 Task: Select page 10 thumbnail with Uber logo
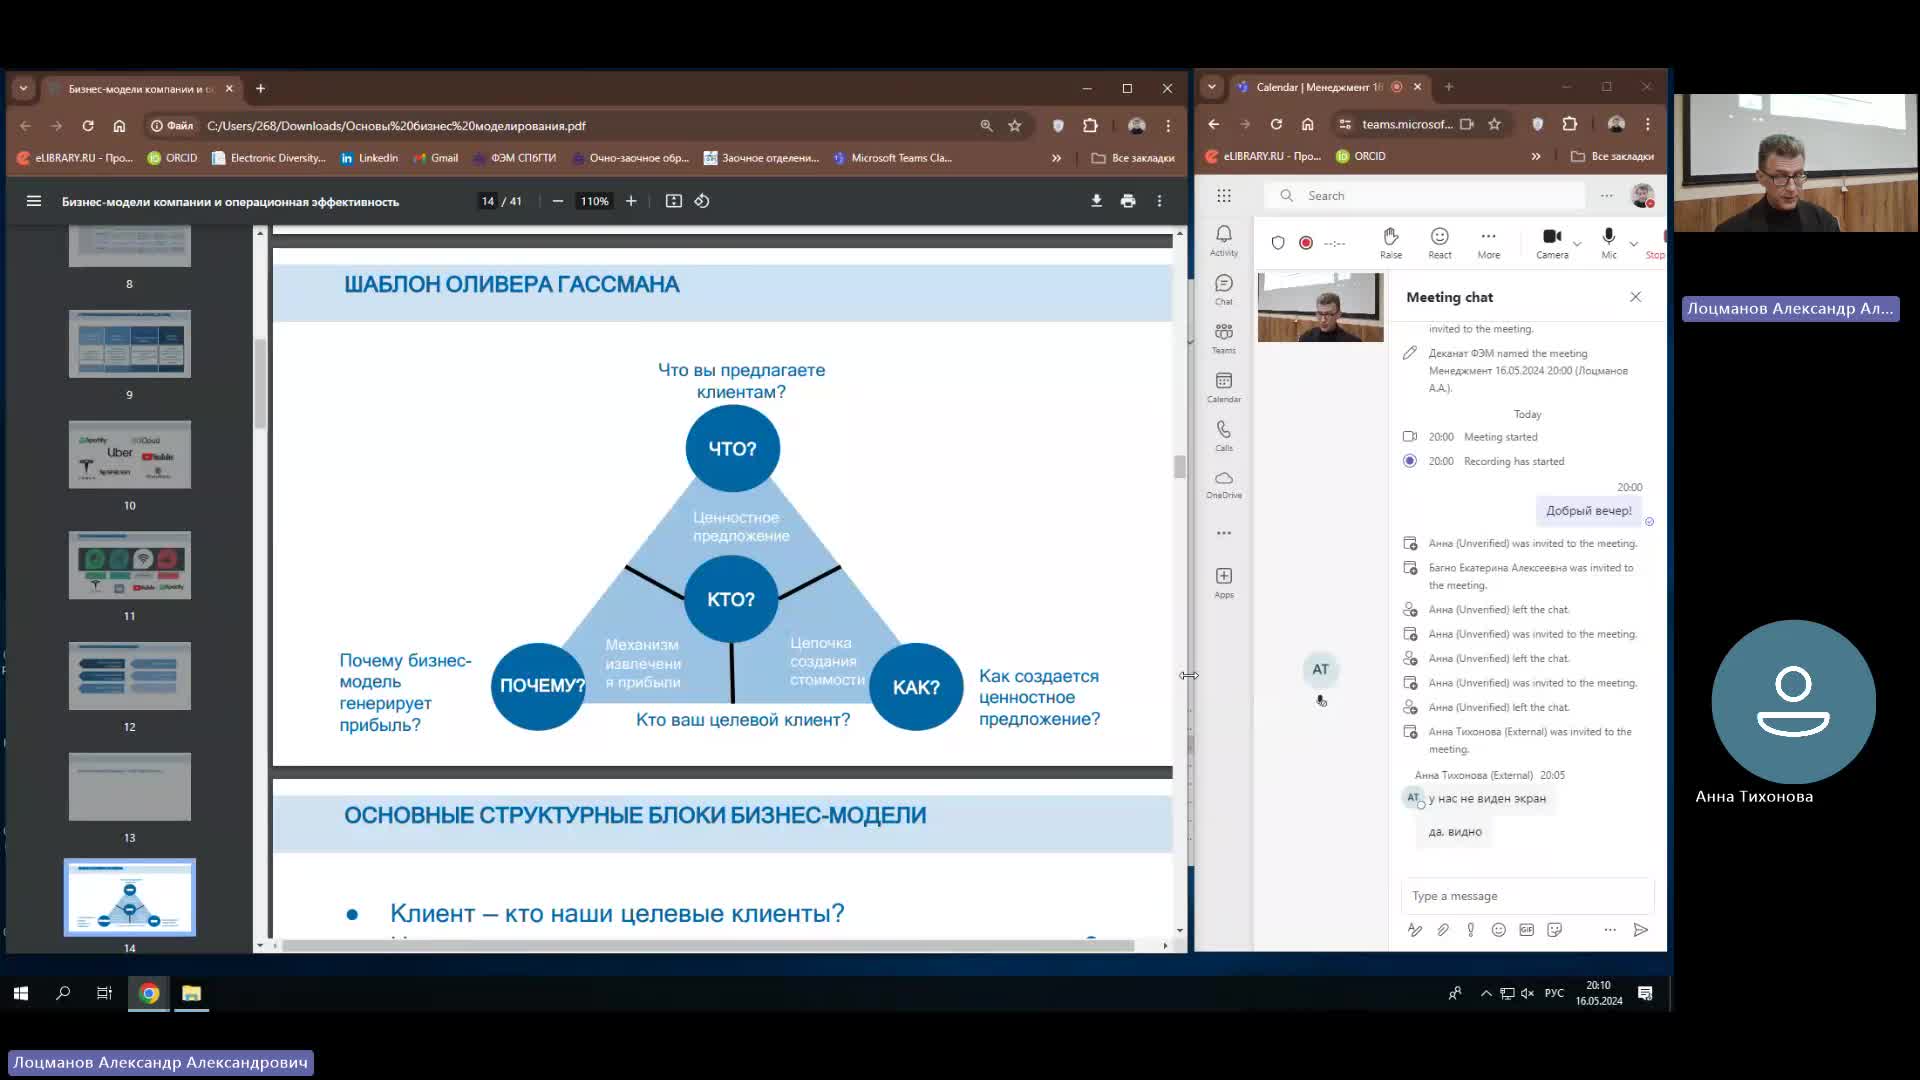pos(130,455)
